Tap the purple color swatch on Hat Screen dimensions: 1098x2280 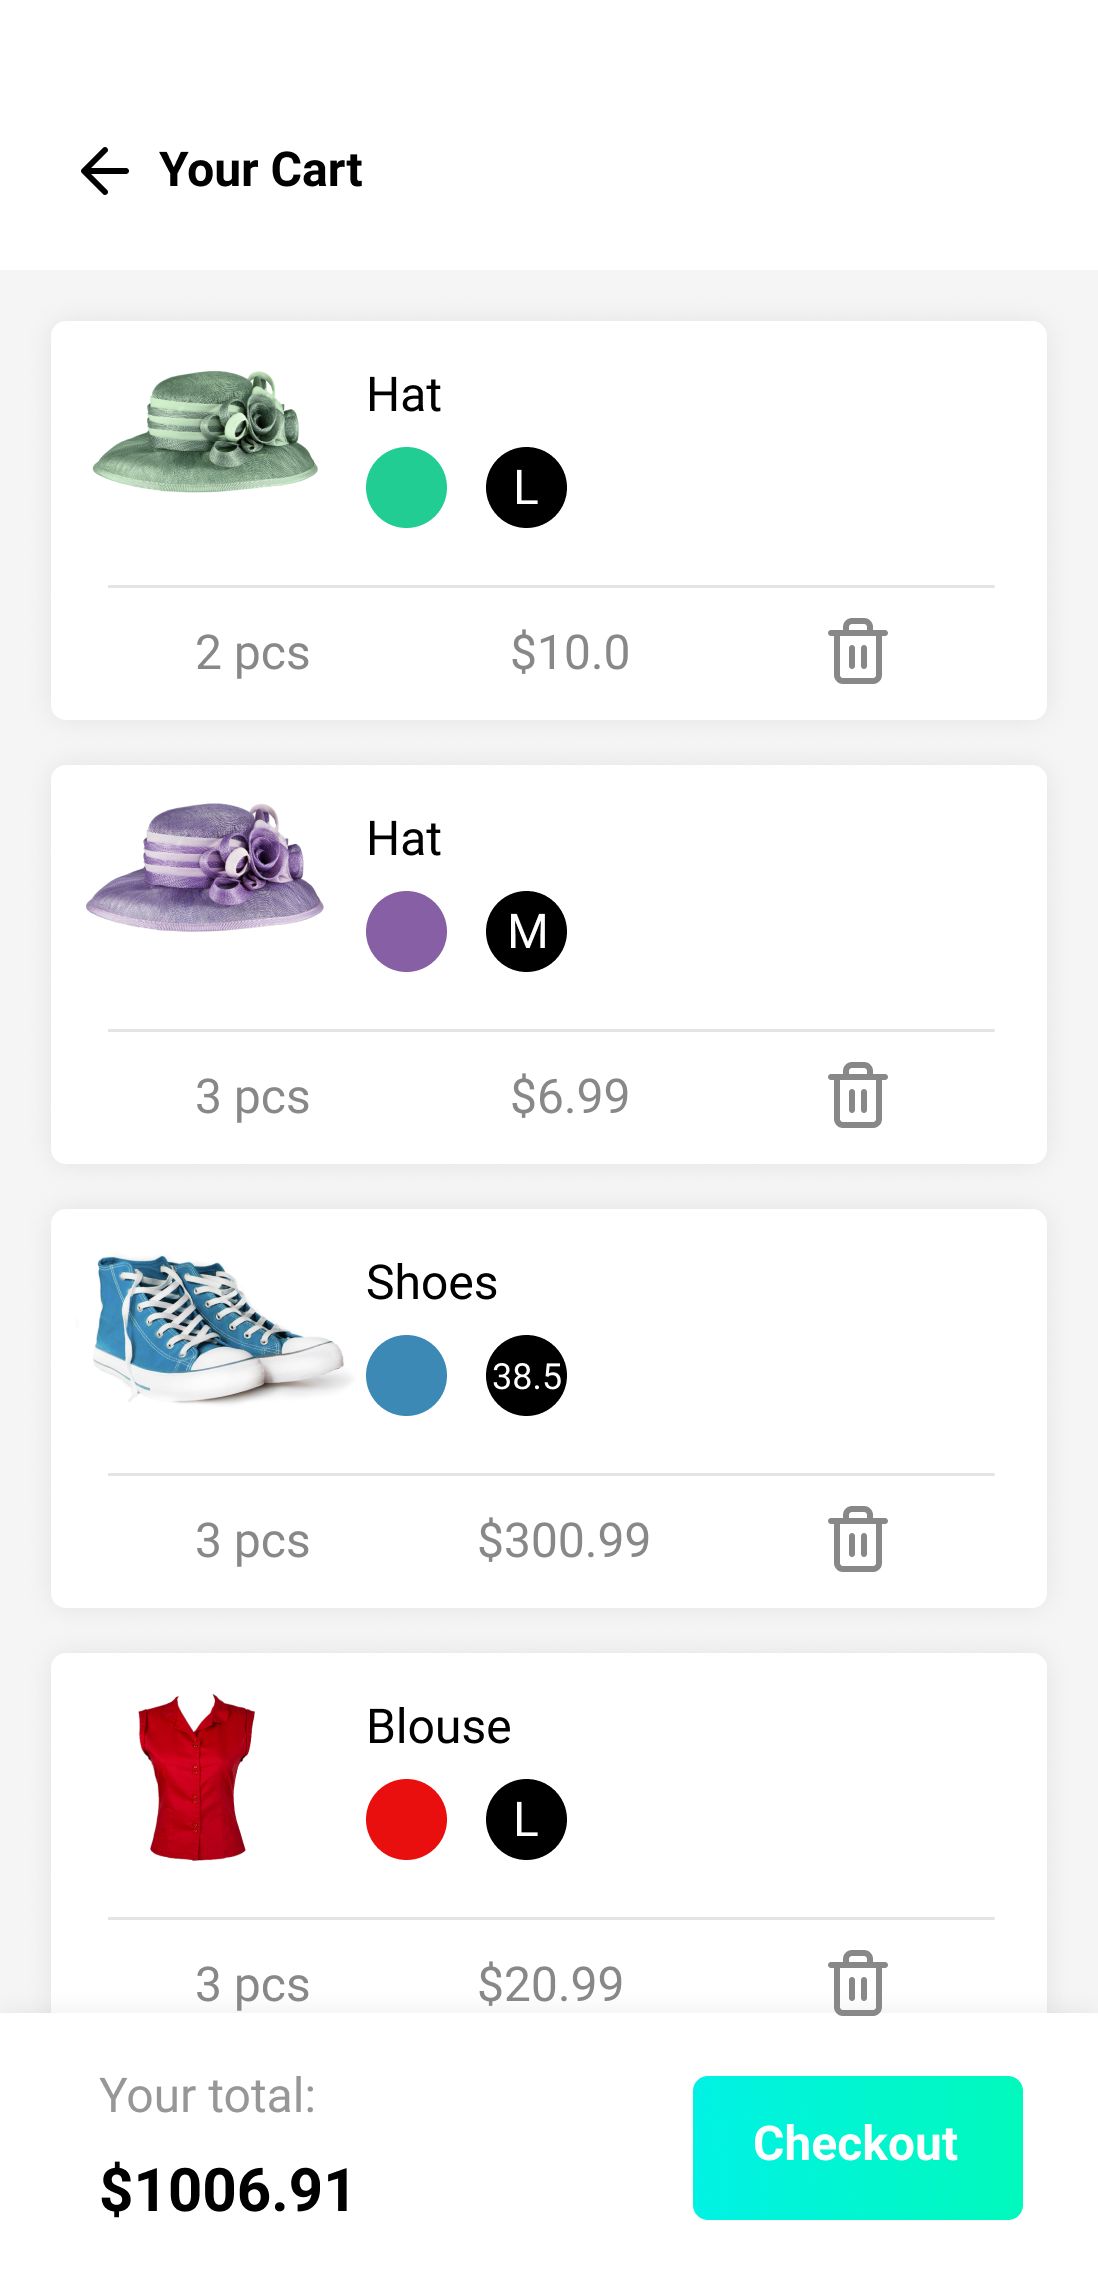406,932
